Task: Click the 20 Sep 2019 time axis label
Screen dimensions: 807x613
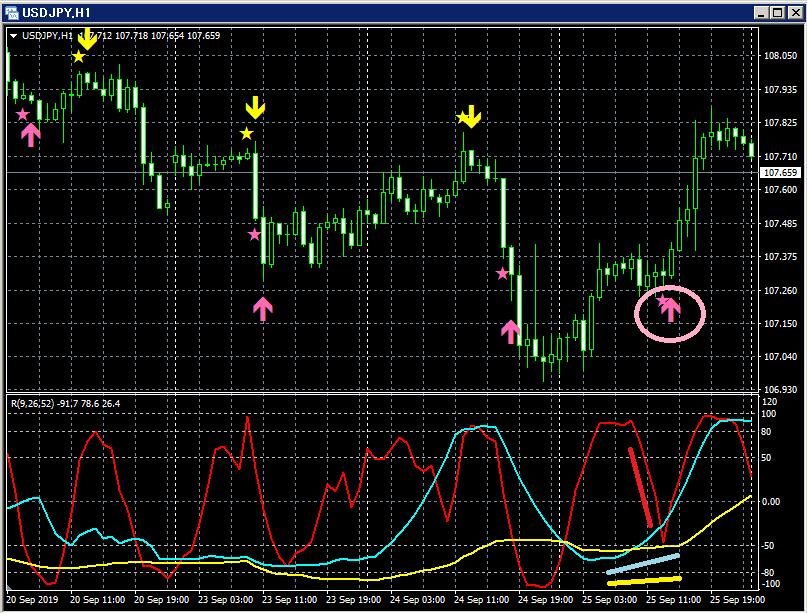Action: (32, 600)
